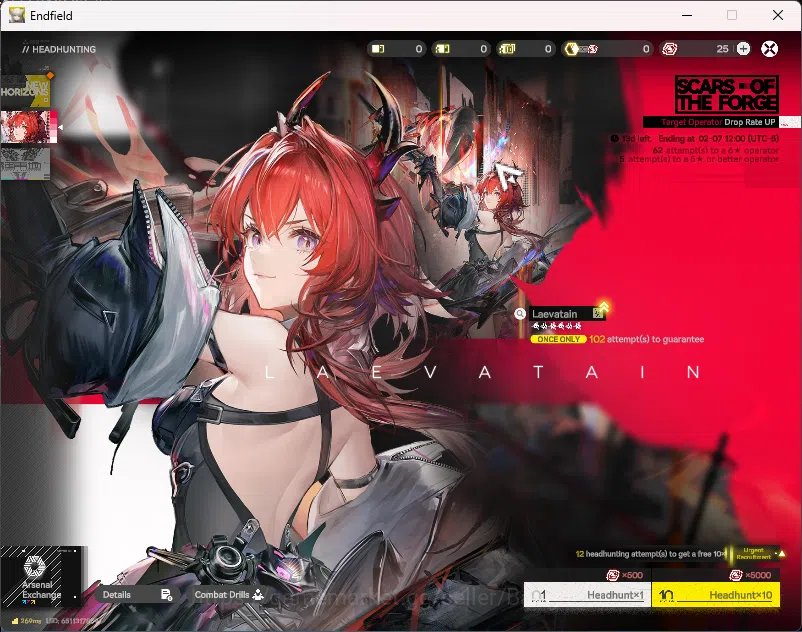Click the 269ms network ping indicator

click(27, 621)
